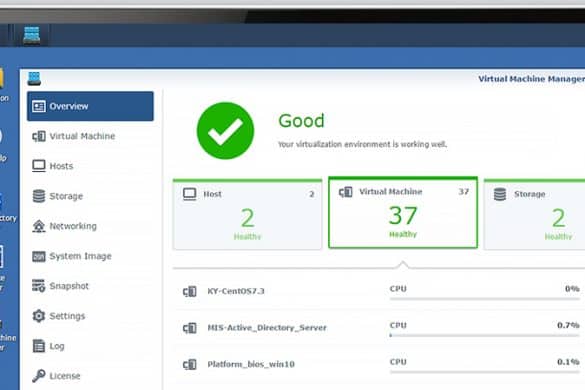This screenshot has height=390, width=585.
Task: Click the Virtual Machine Manager window title
Action: 531,79
